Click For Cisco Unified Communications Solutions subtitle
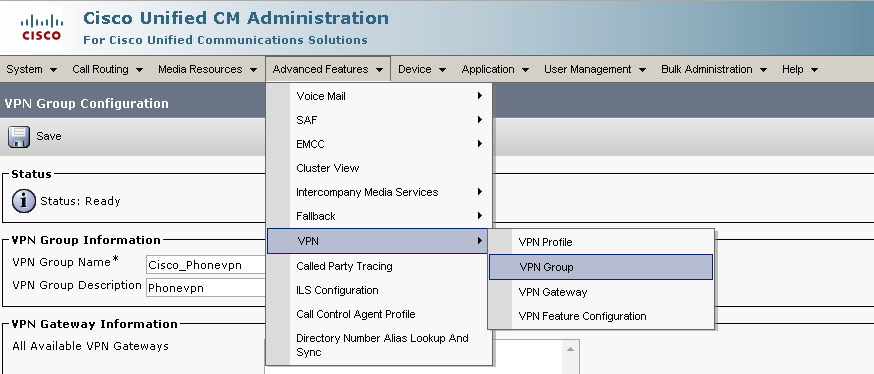 click(x=225, y=40)
